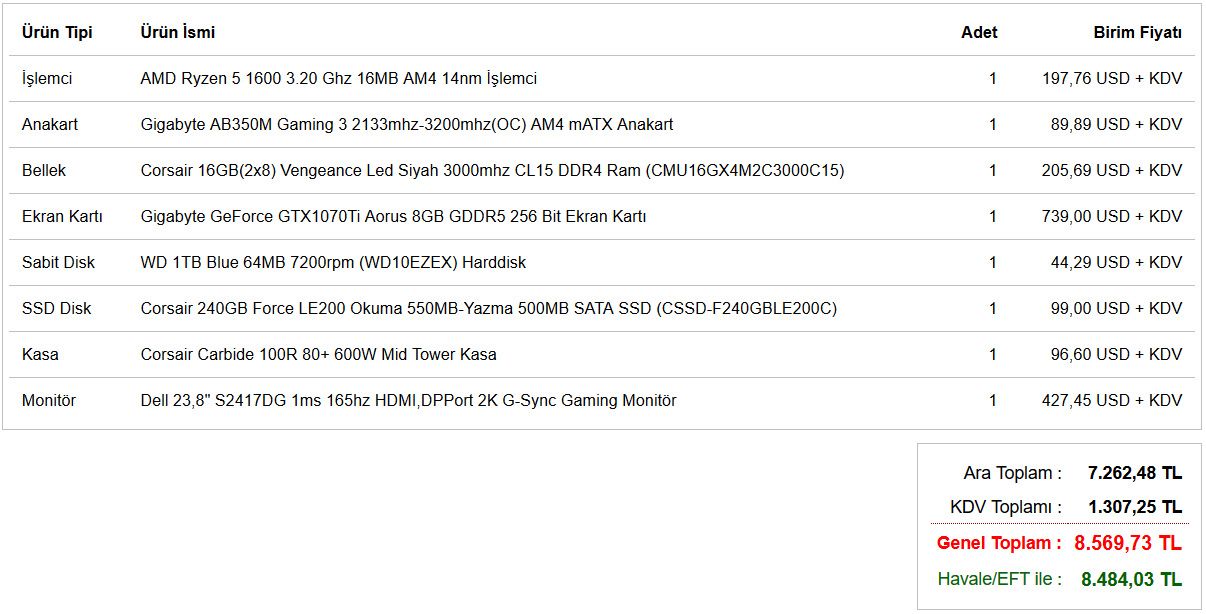Screen dimensions: 1206x614
Task: Click the 427,45 USD + KDV price
Action: pos(1112,400)
